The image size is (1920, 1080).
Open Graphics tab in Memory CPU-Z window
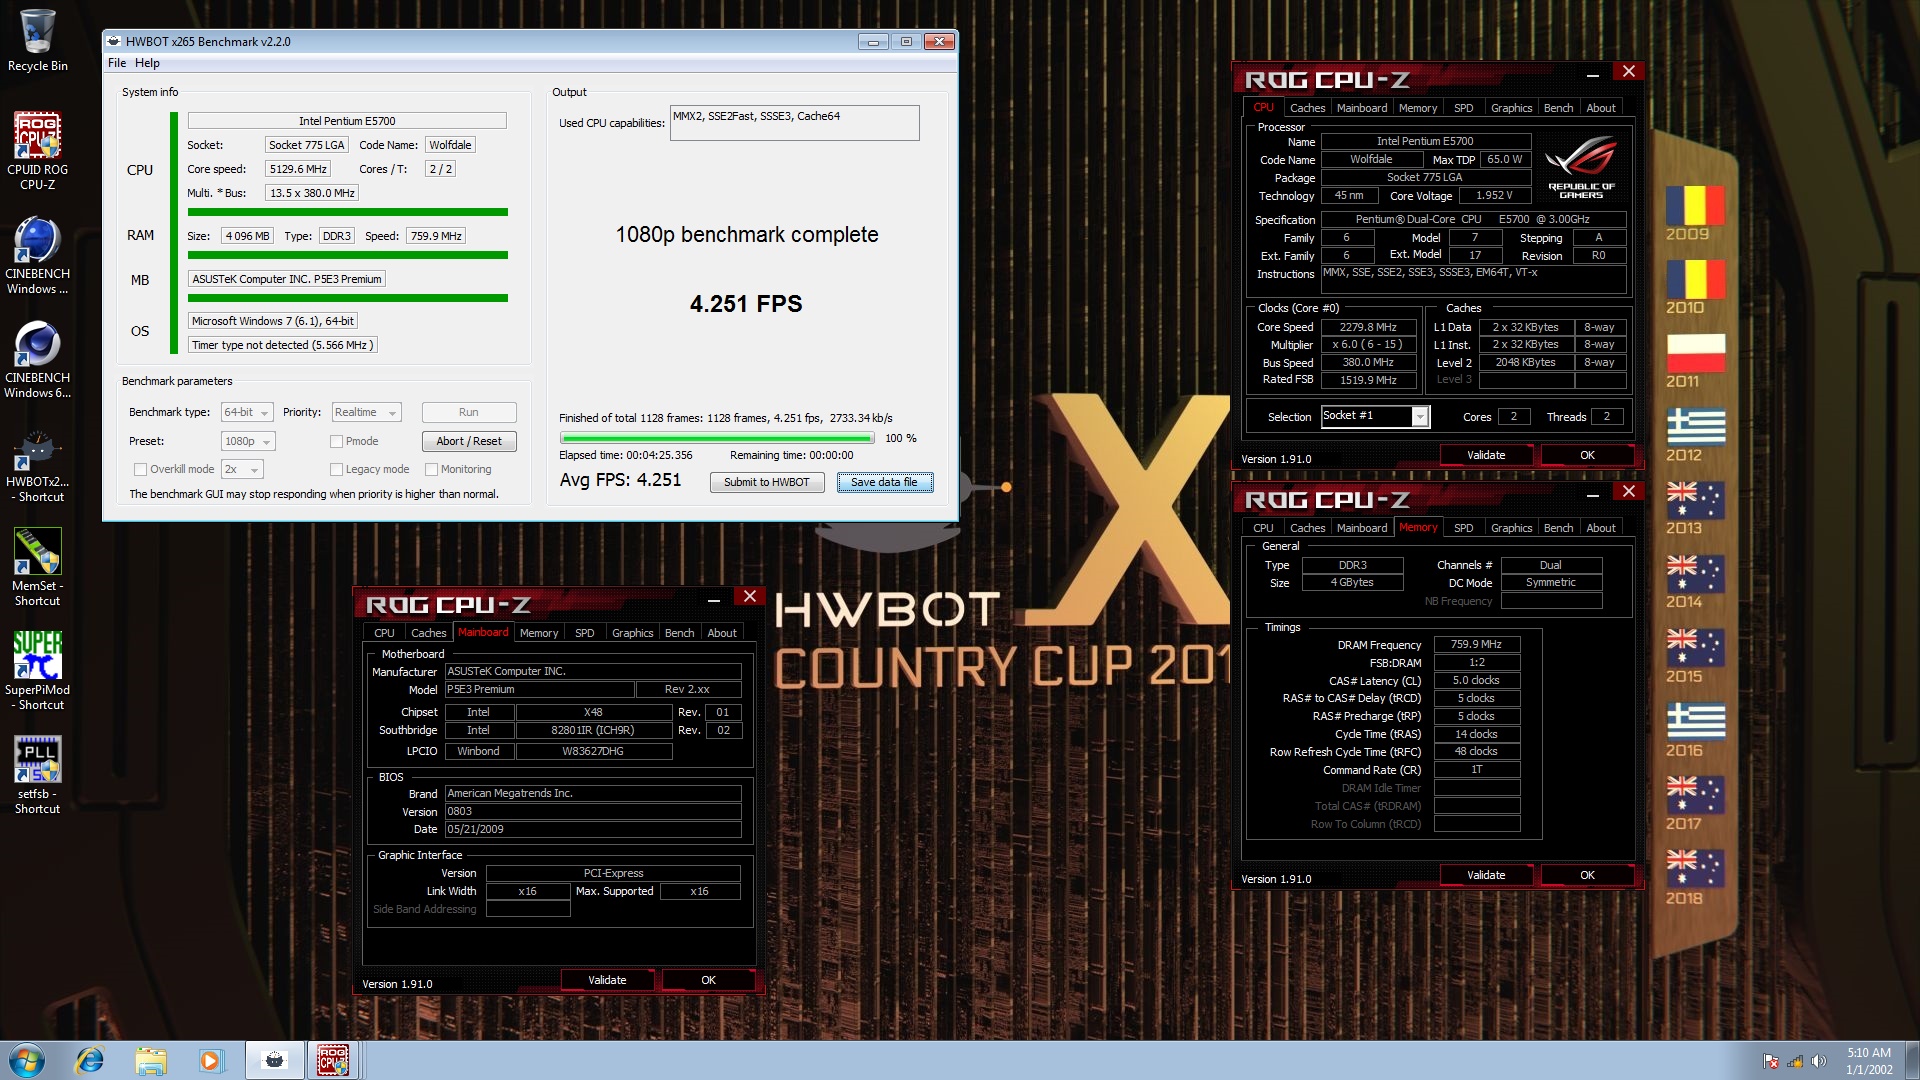[x=1511, y=528]
